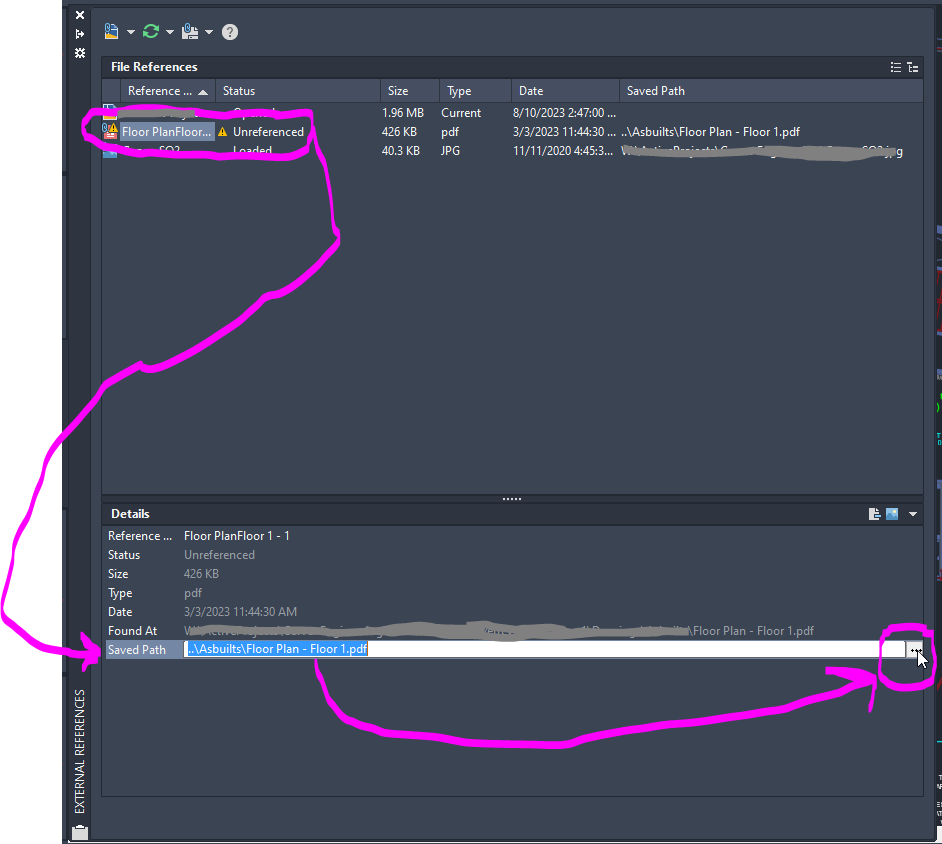
Task: Open Help via the question mark icon
Action: tap(229, 31)
